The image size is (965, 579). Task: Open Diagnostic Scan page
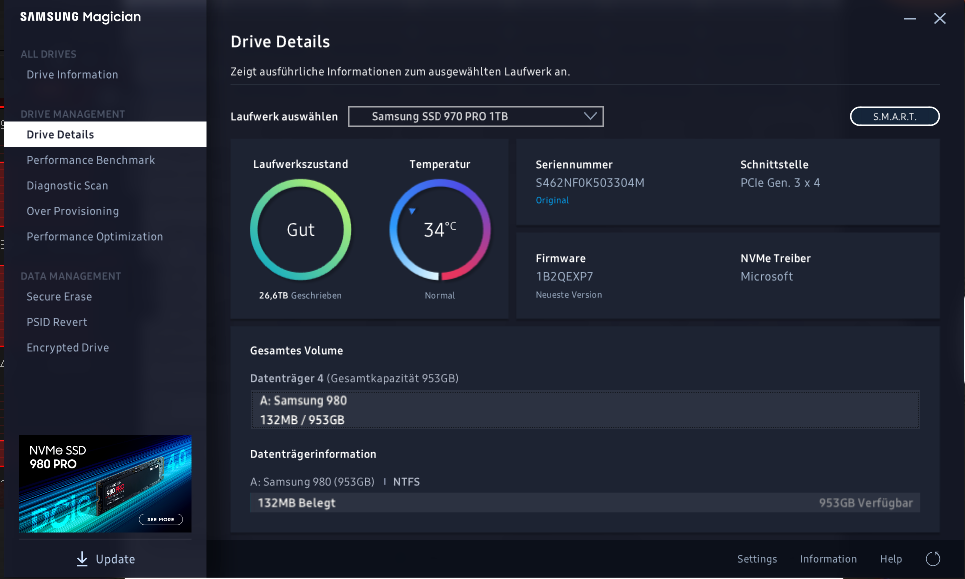[x=67, y=185]
